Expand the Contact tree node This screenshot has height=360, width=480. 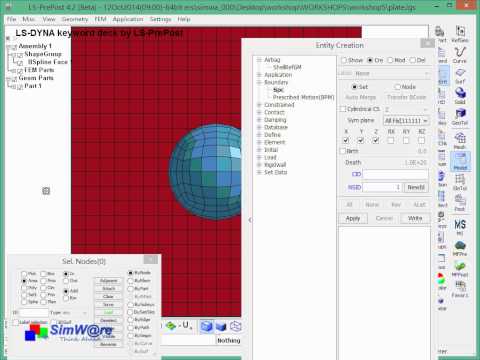pyautogui.click(x=259, y=112)
